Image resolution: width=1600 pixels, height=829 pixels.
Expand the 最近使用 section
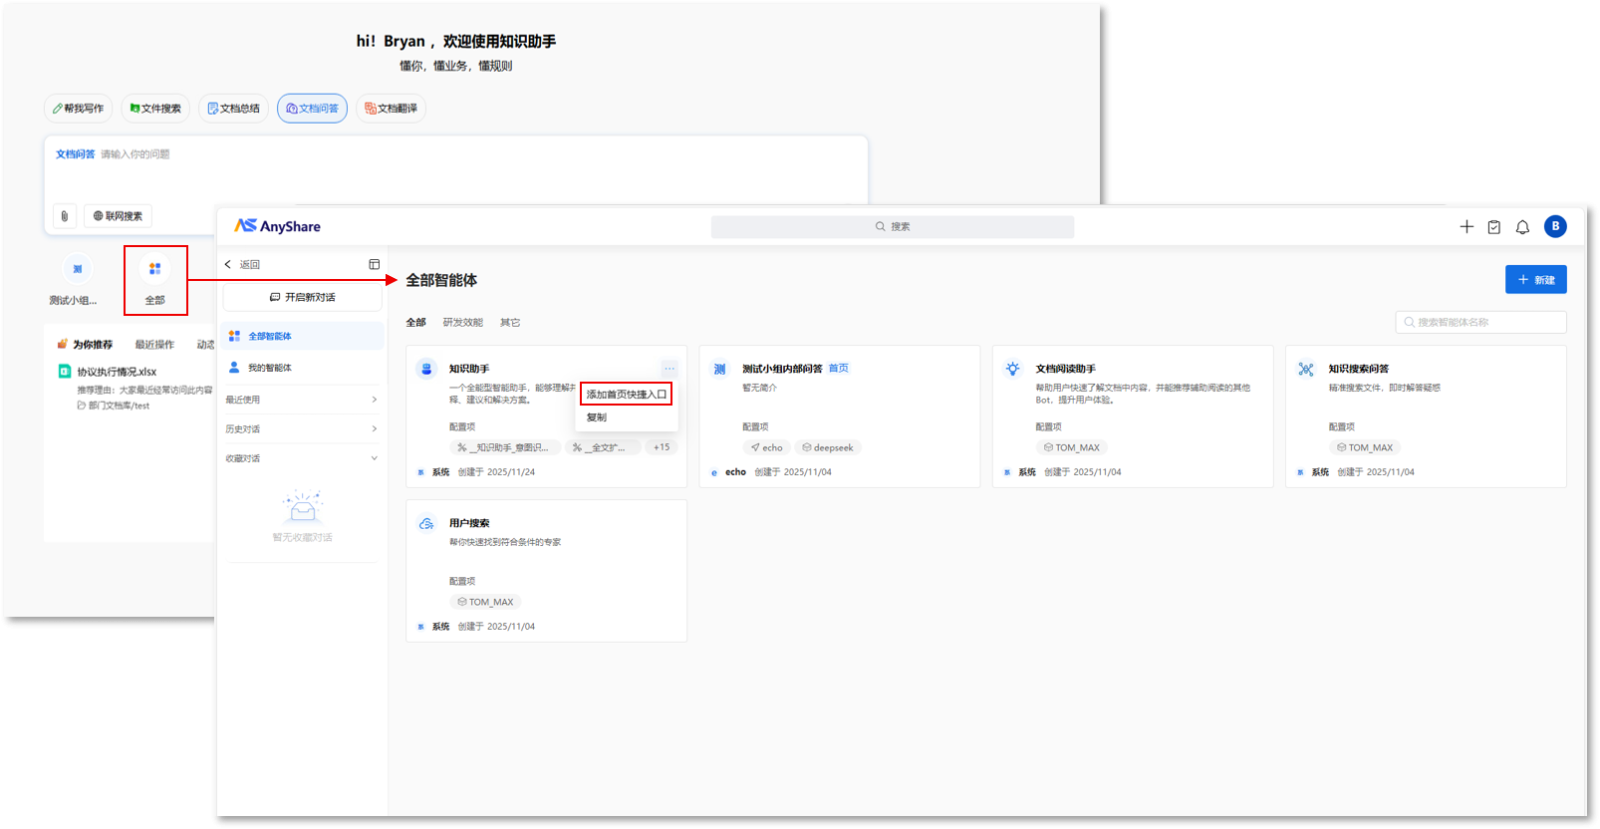point(374,400)
